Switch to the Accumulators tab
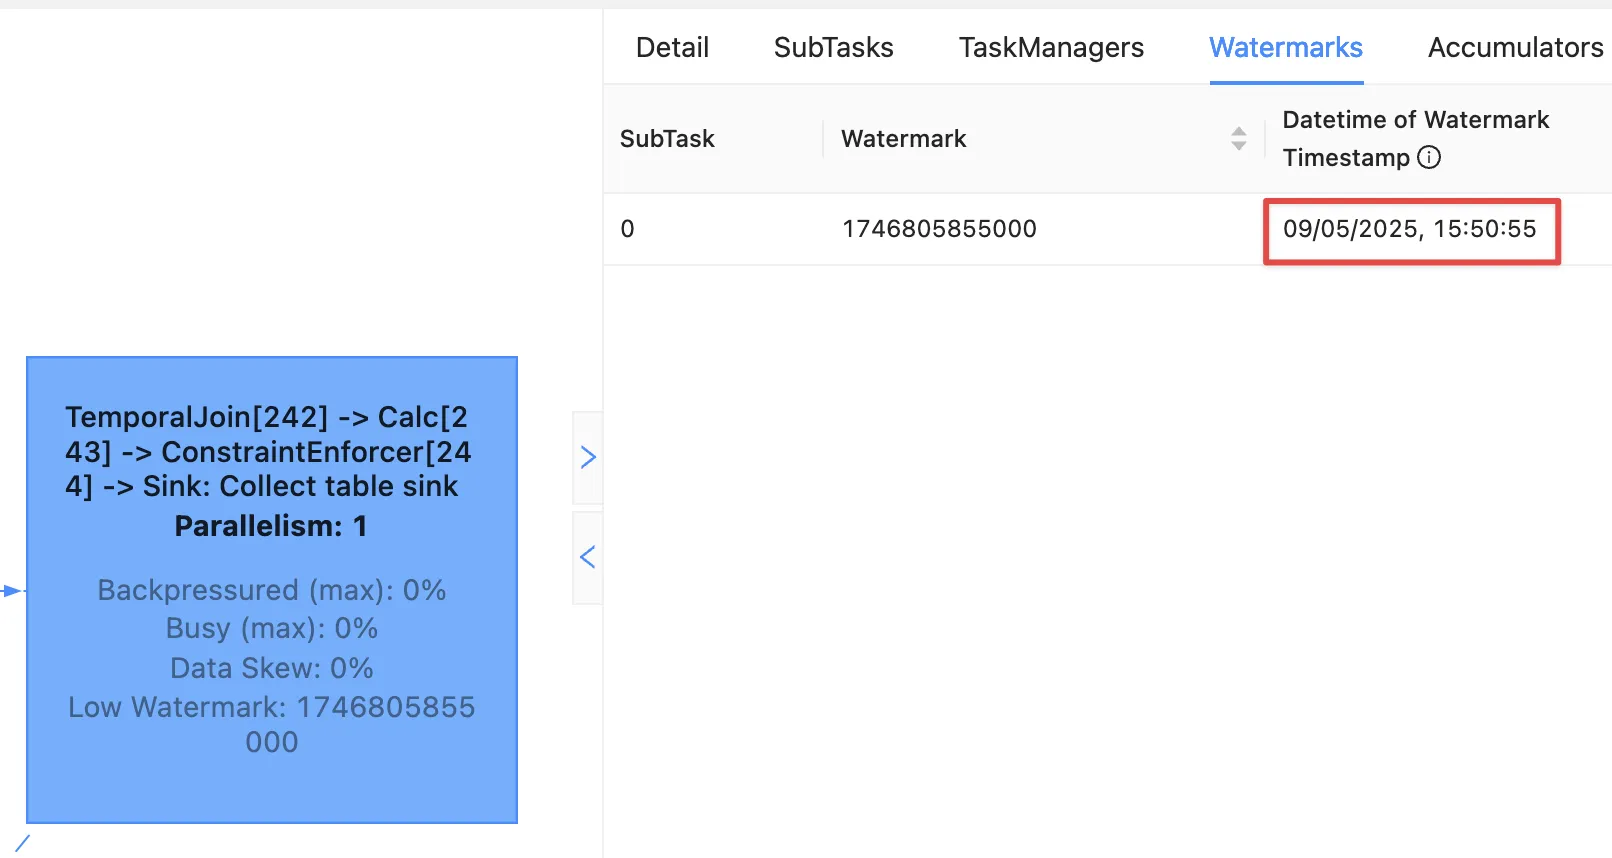This screenshot has height=858, width=1612. 1514,47
